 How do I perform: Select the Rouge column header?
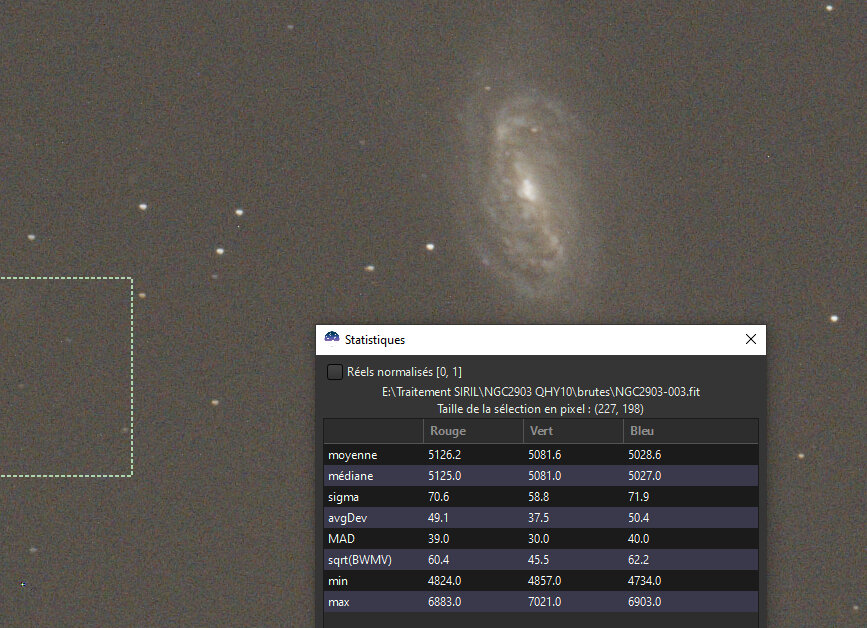click(448, 431)
